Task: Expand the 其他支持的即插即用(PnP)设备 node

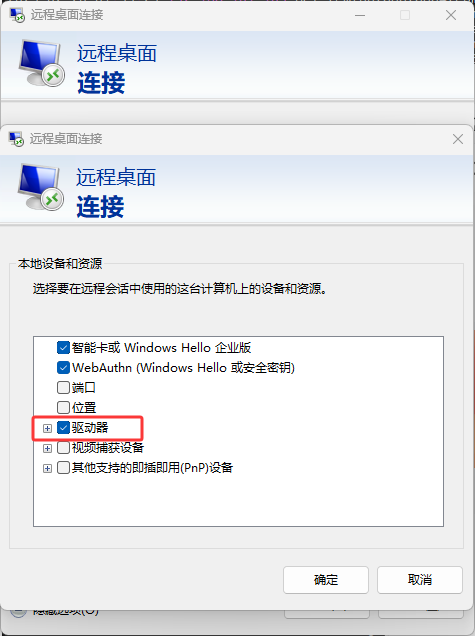Action: pyautogui.click(x=47, y=468)
